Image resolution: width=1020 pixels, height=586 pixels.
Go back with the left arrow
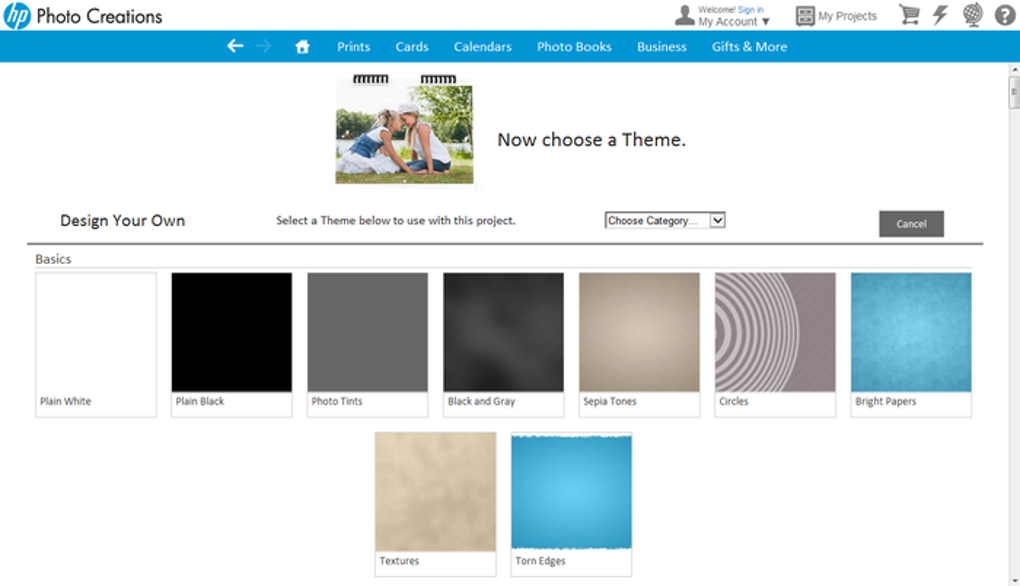[235, 46]
